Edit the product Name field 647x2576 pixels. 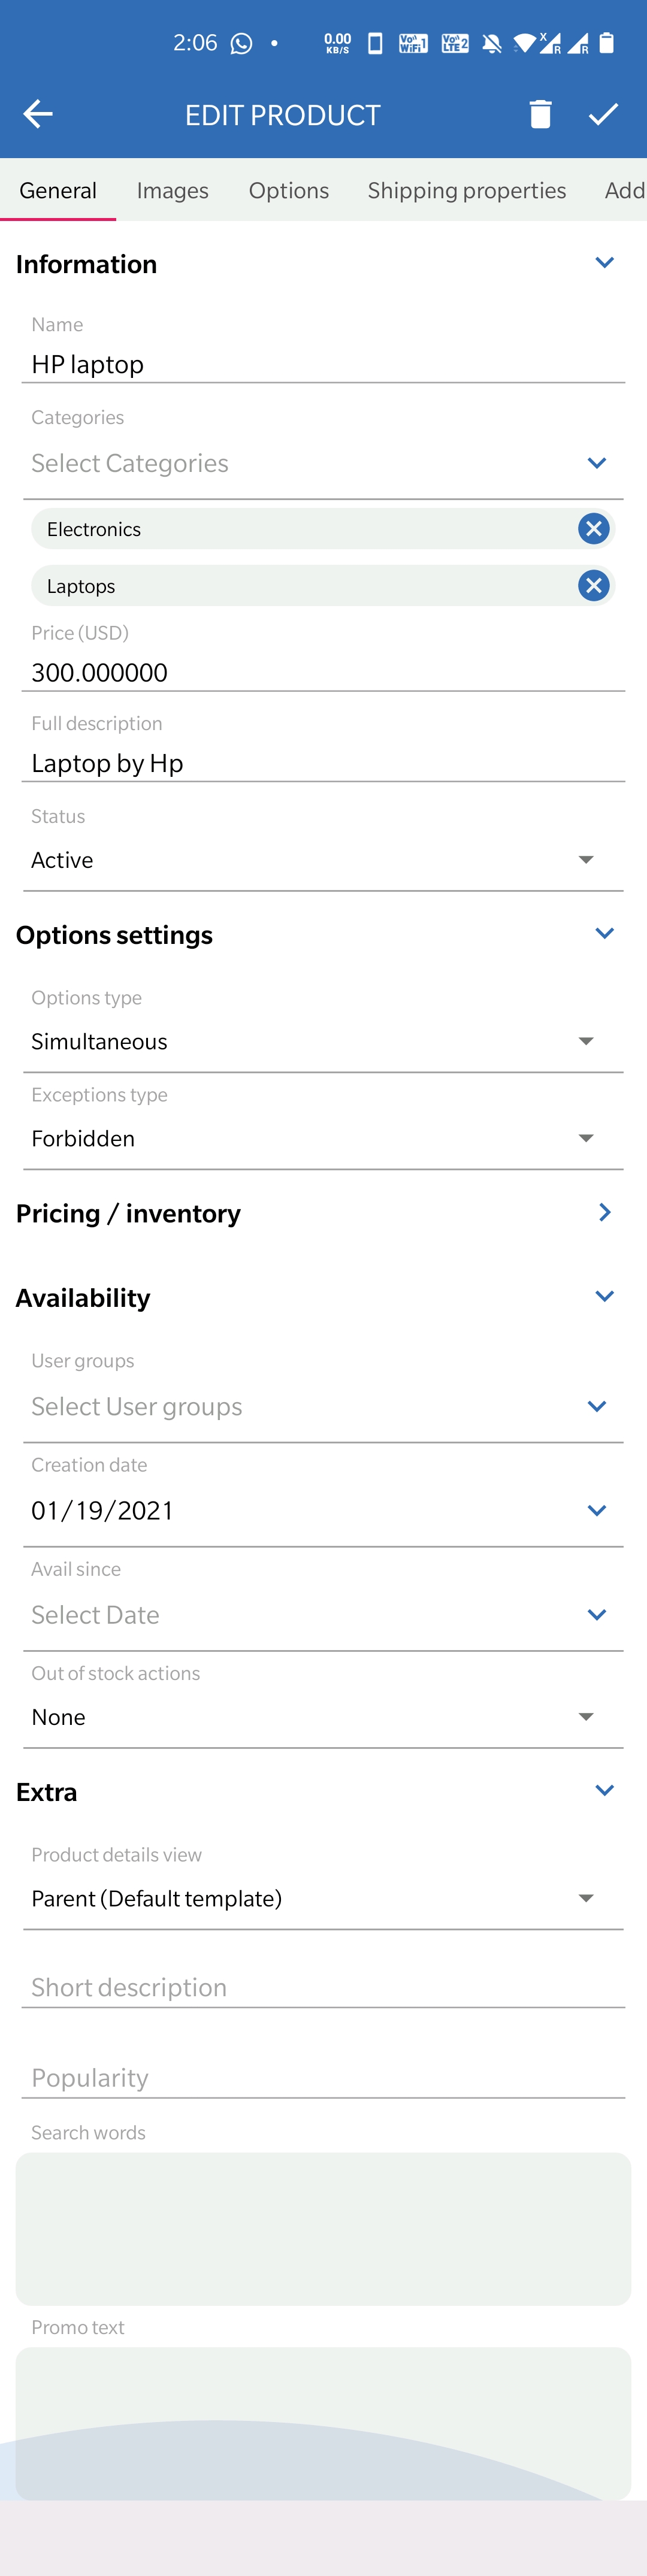point(323,364)
